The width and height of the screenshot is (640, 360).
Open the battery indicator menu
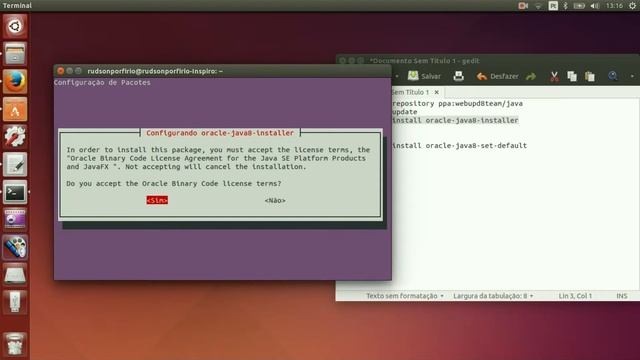(x=579, y=6)
